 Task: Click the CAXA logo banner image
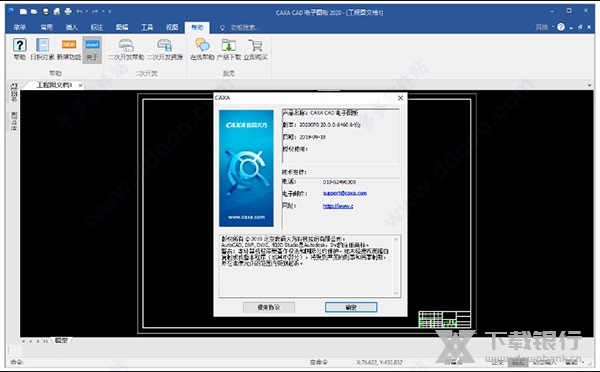(246, 168)
